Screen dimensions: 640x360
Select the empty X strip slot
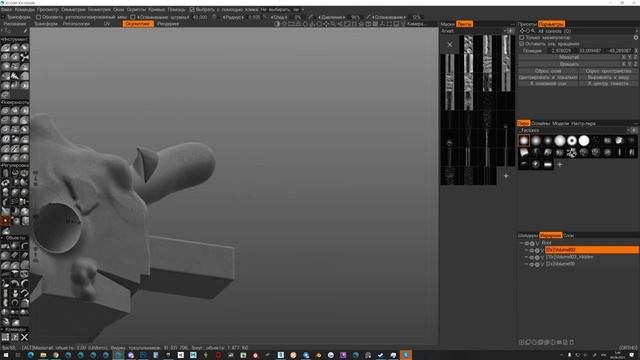[450, 44]
